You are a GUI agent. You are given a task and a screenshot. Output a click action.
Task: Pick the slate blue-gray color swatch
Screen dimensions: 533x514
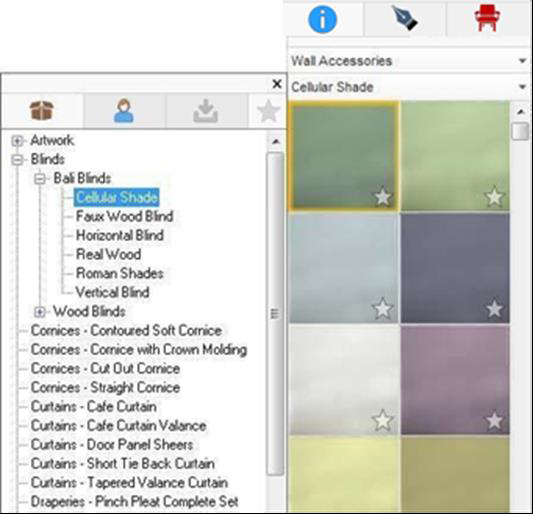455,268
